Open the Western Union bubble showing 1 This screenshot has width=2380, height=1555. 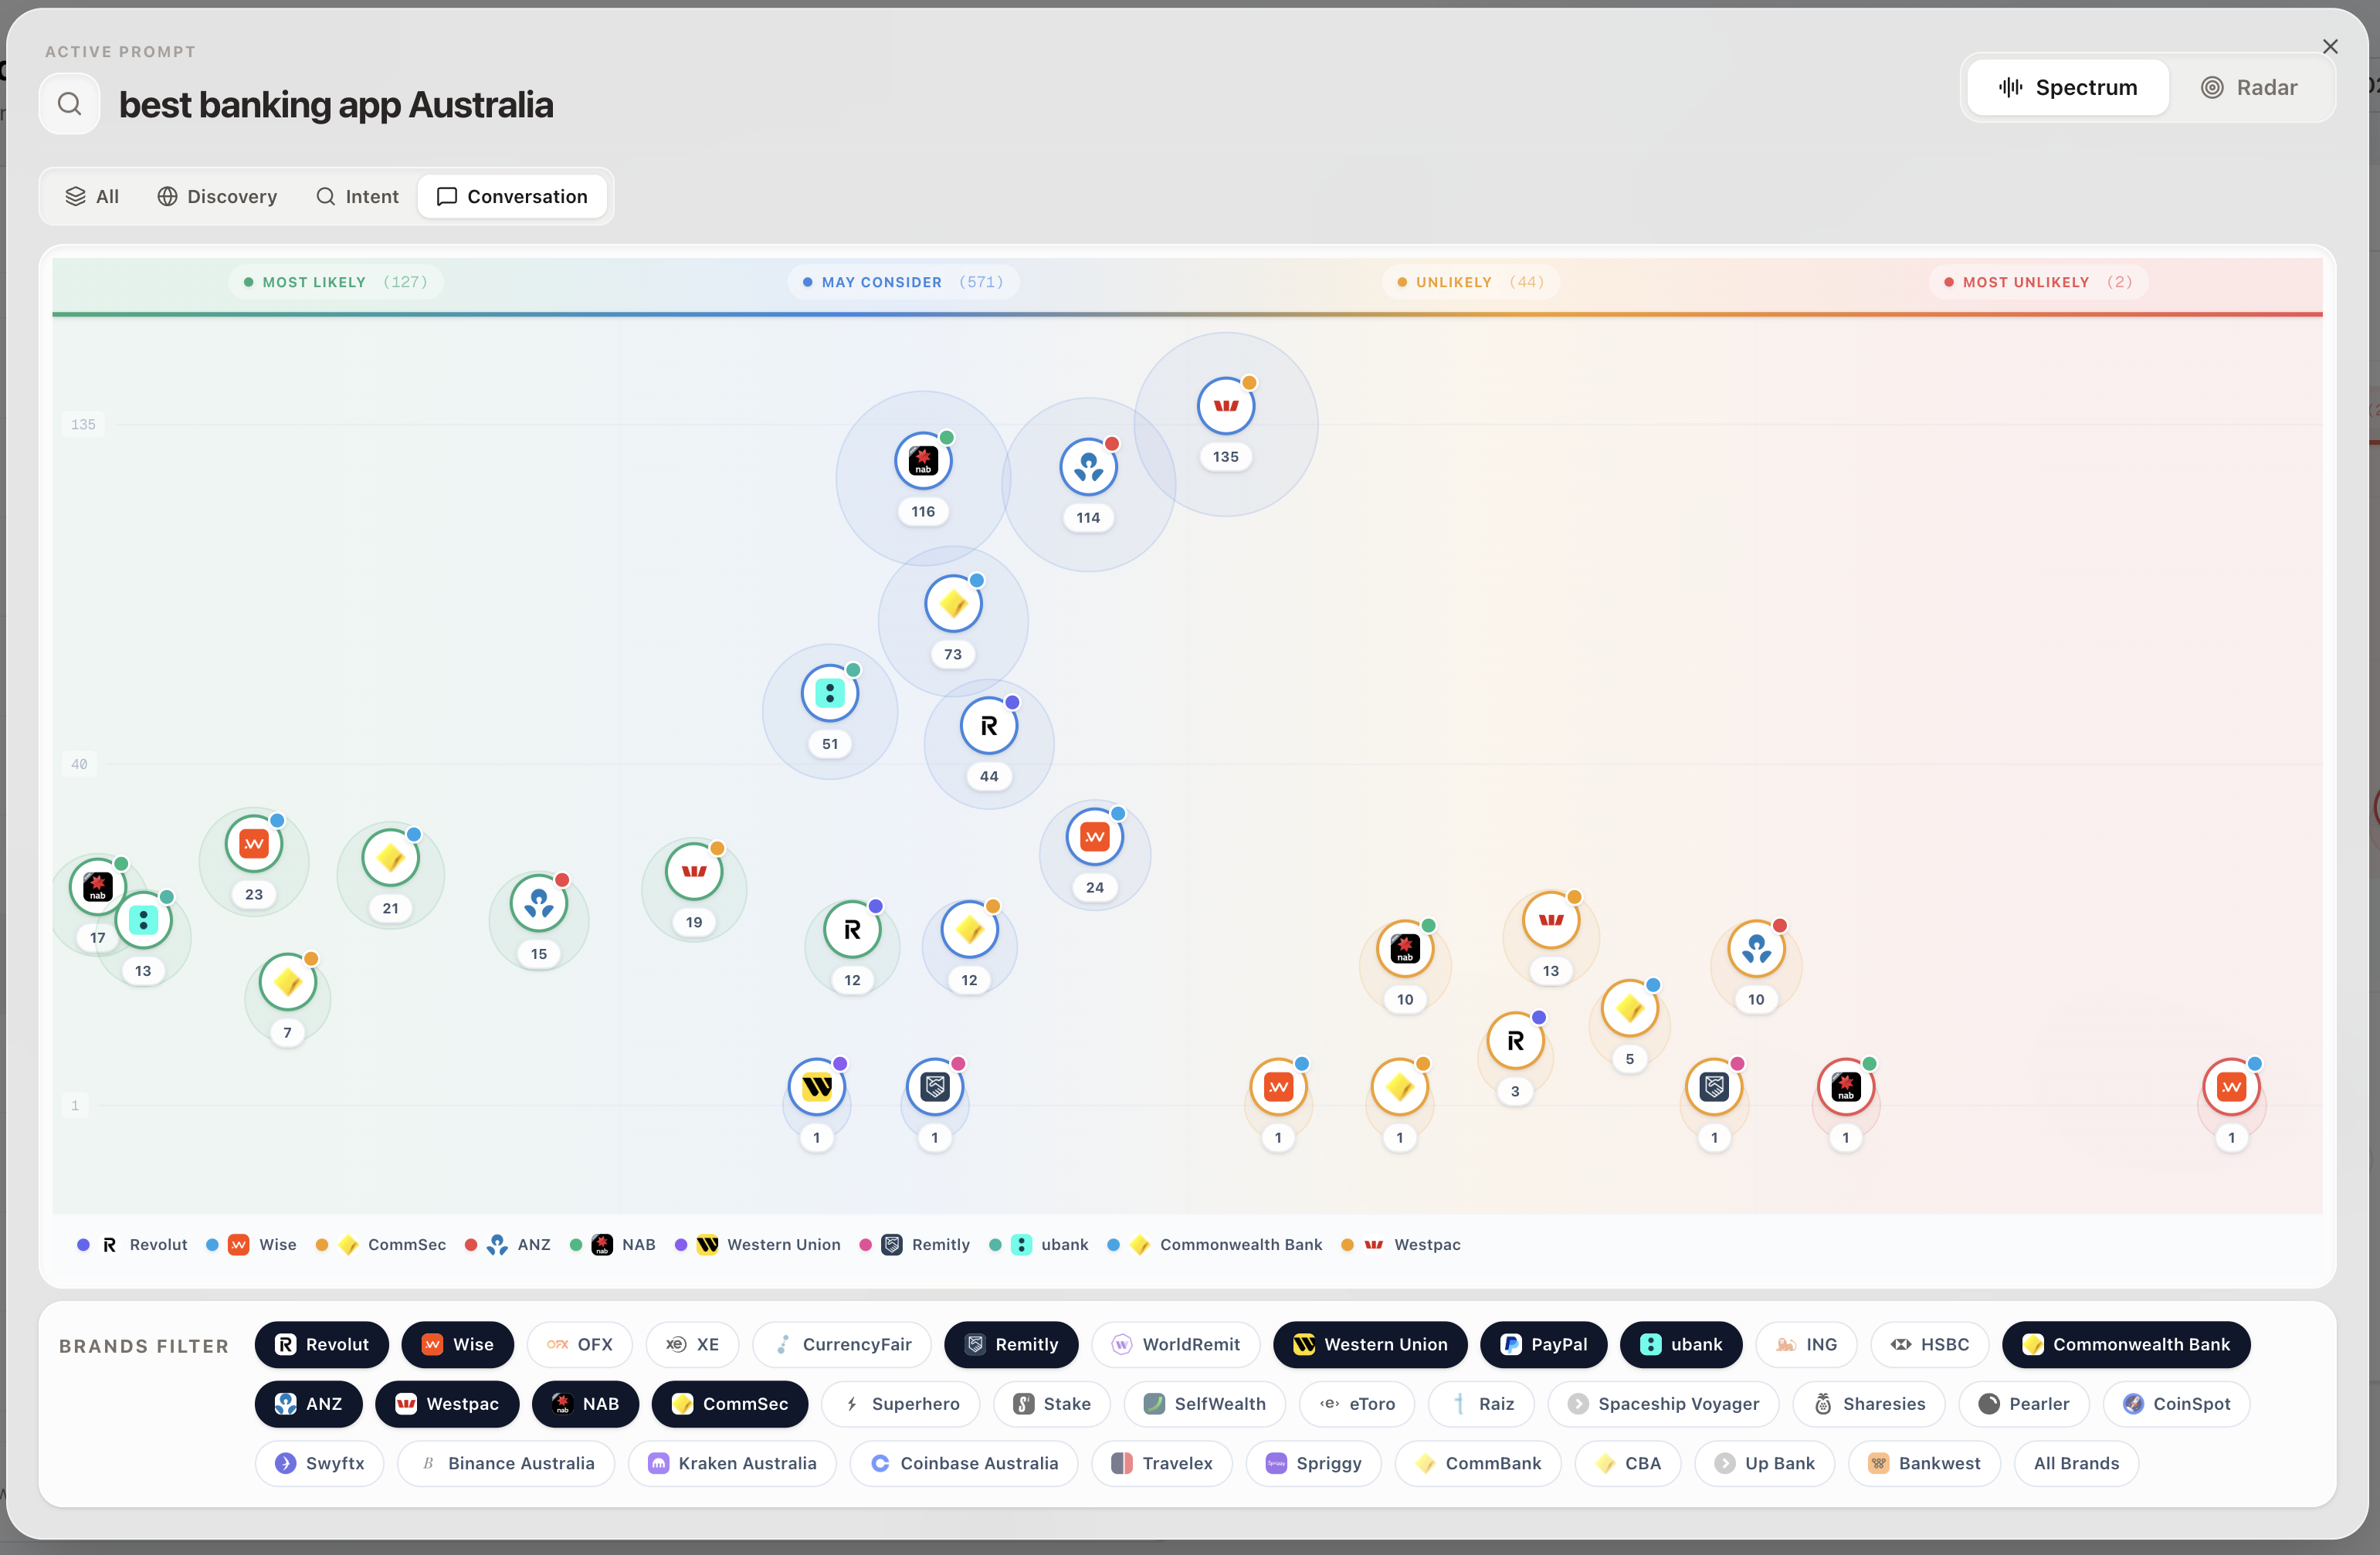(x=817, y=1087)
